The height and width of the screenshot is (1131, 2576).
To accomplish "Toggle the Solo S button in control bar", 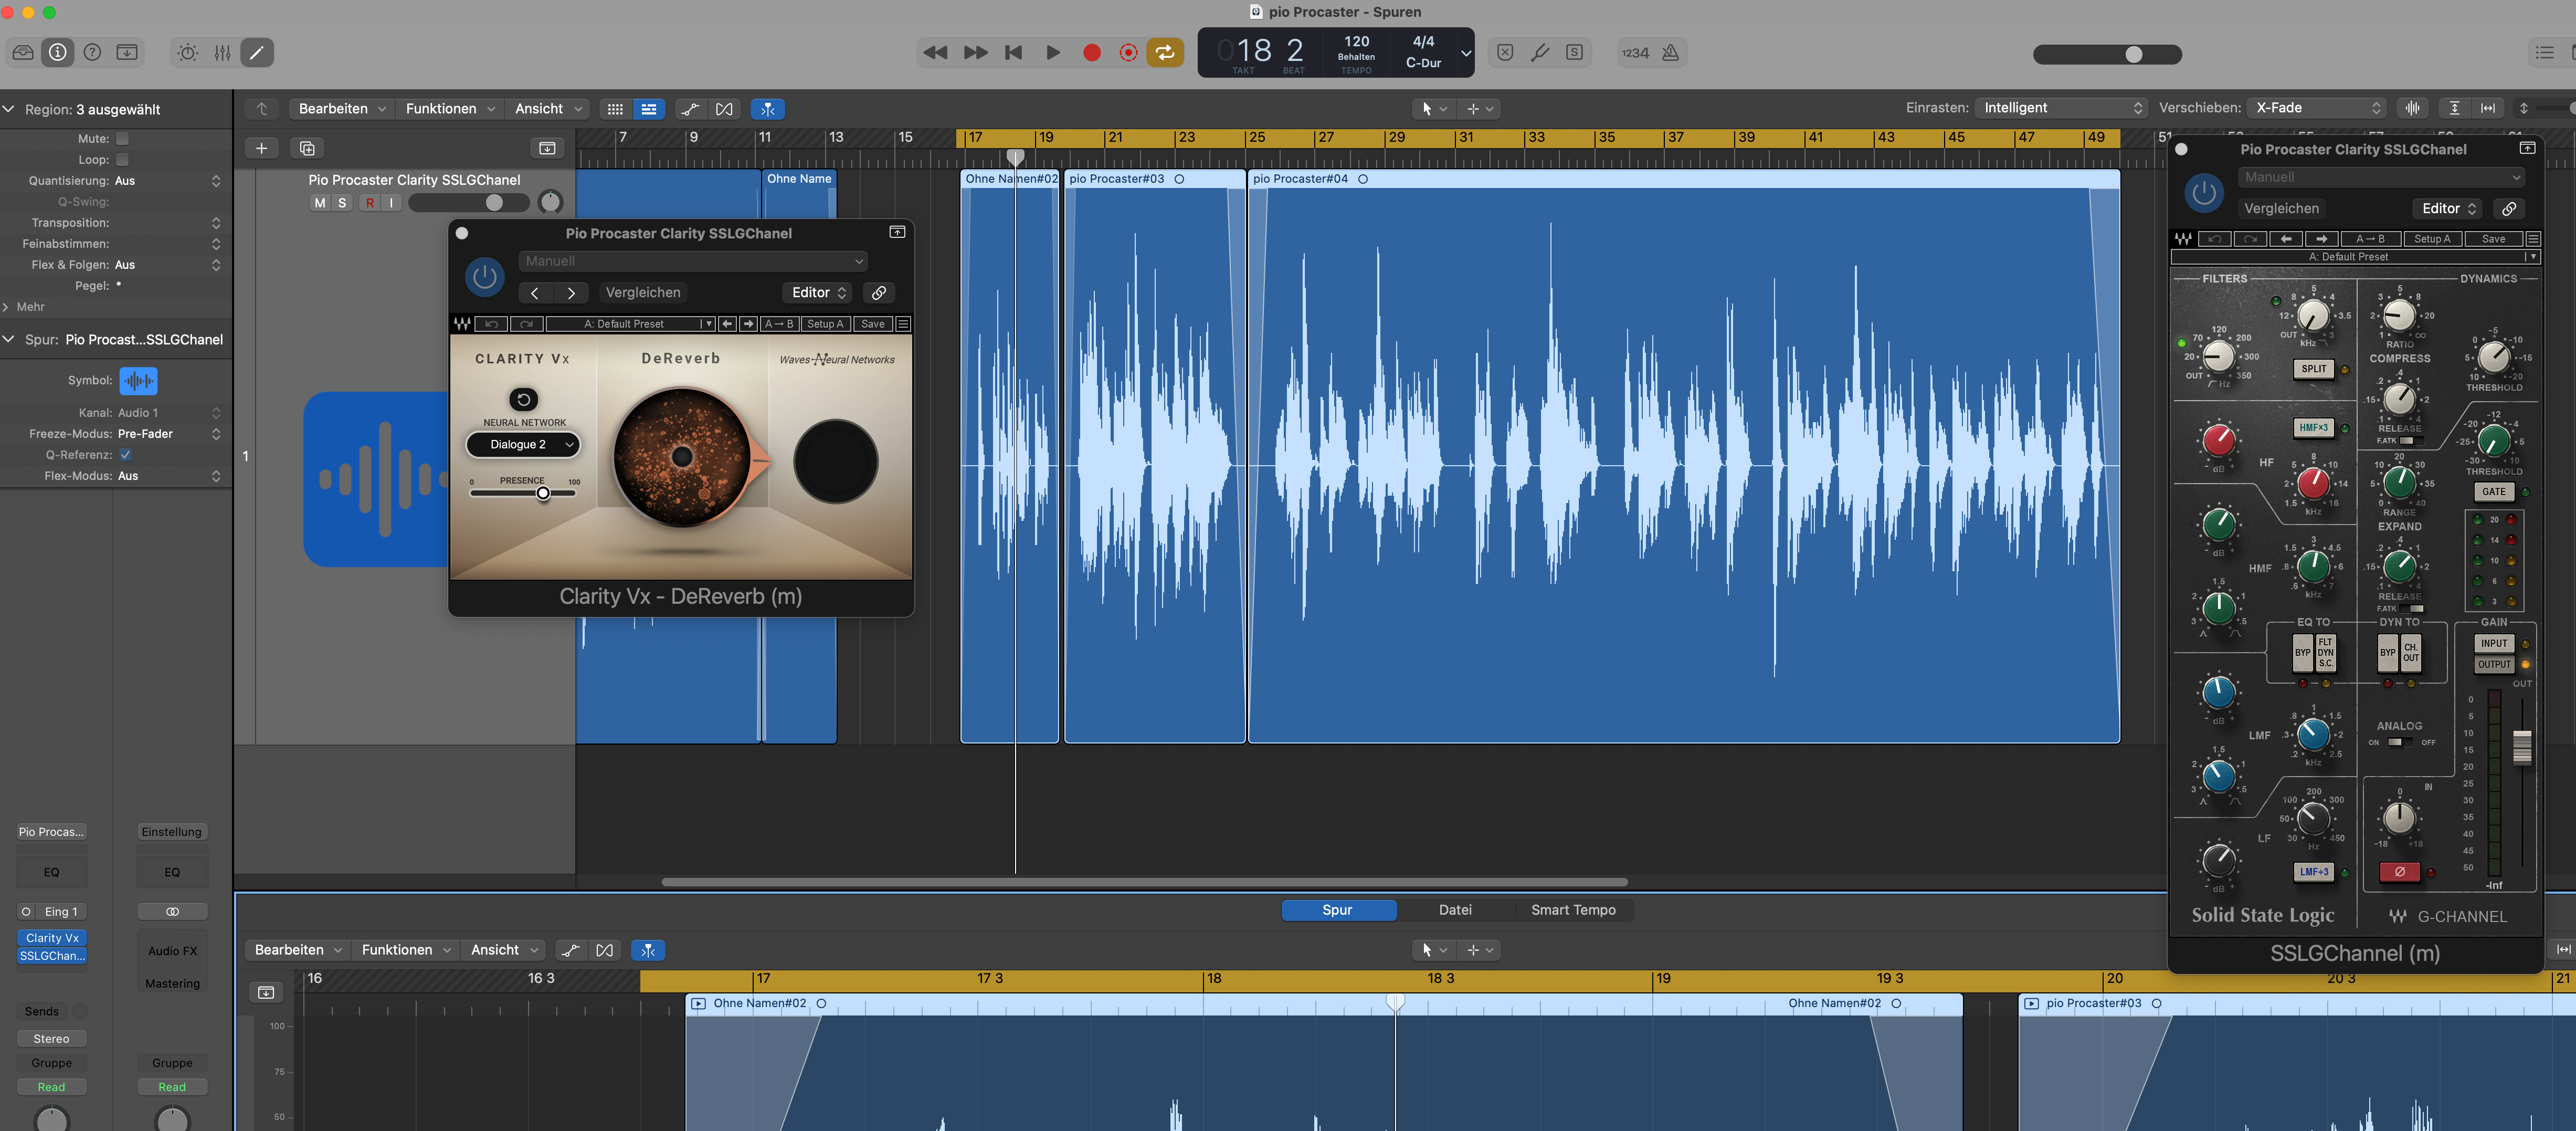I will click(1574, 52).
